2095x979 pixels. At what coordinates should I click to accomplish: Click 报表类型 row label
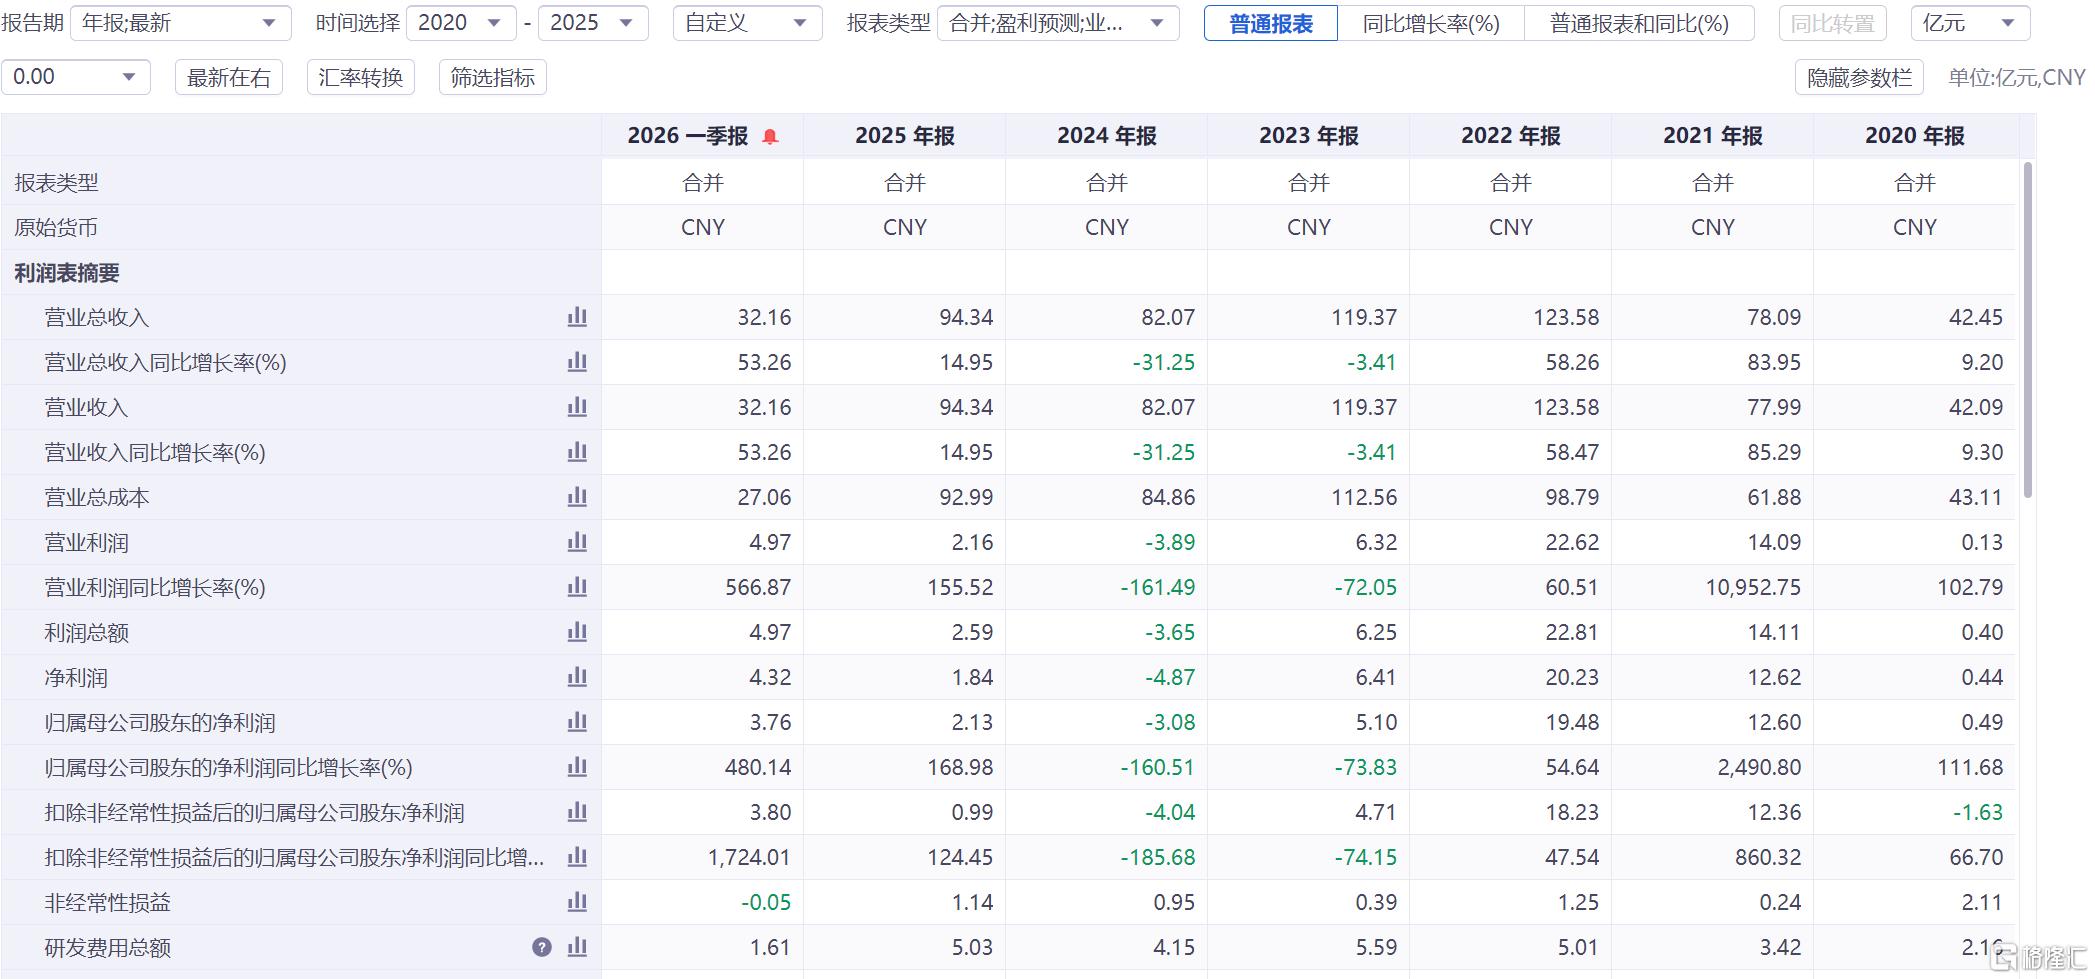(x=56, y=183)
